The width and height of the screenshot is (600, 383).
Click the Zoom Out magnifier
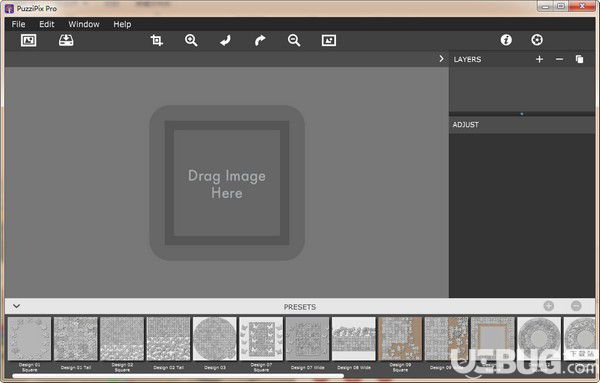coord(294,40)
